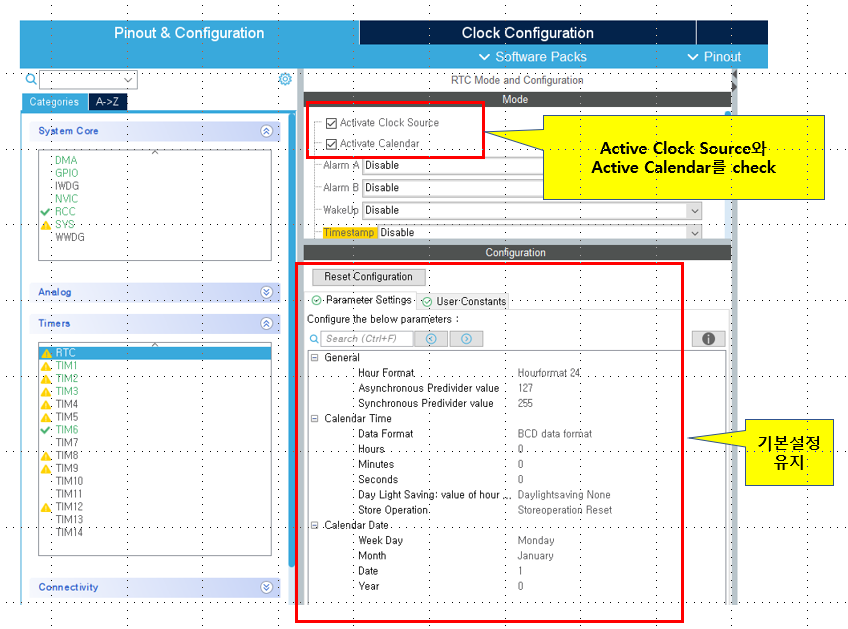Click the info icon in parameter settings
848x629 pixels.
coord(708,339)
